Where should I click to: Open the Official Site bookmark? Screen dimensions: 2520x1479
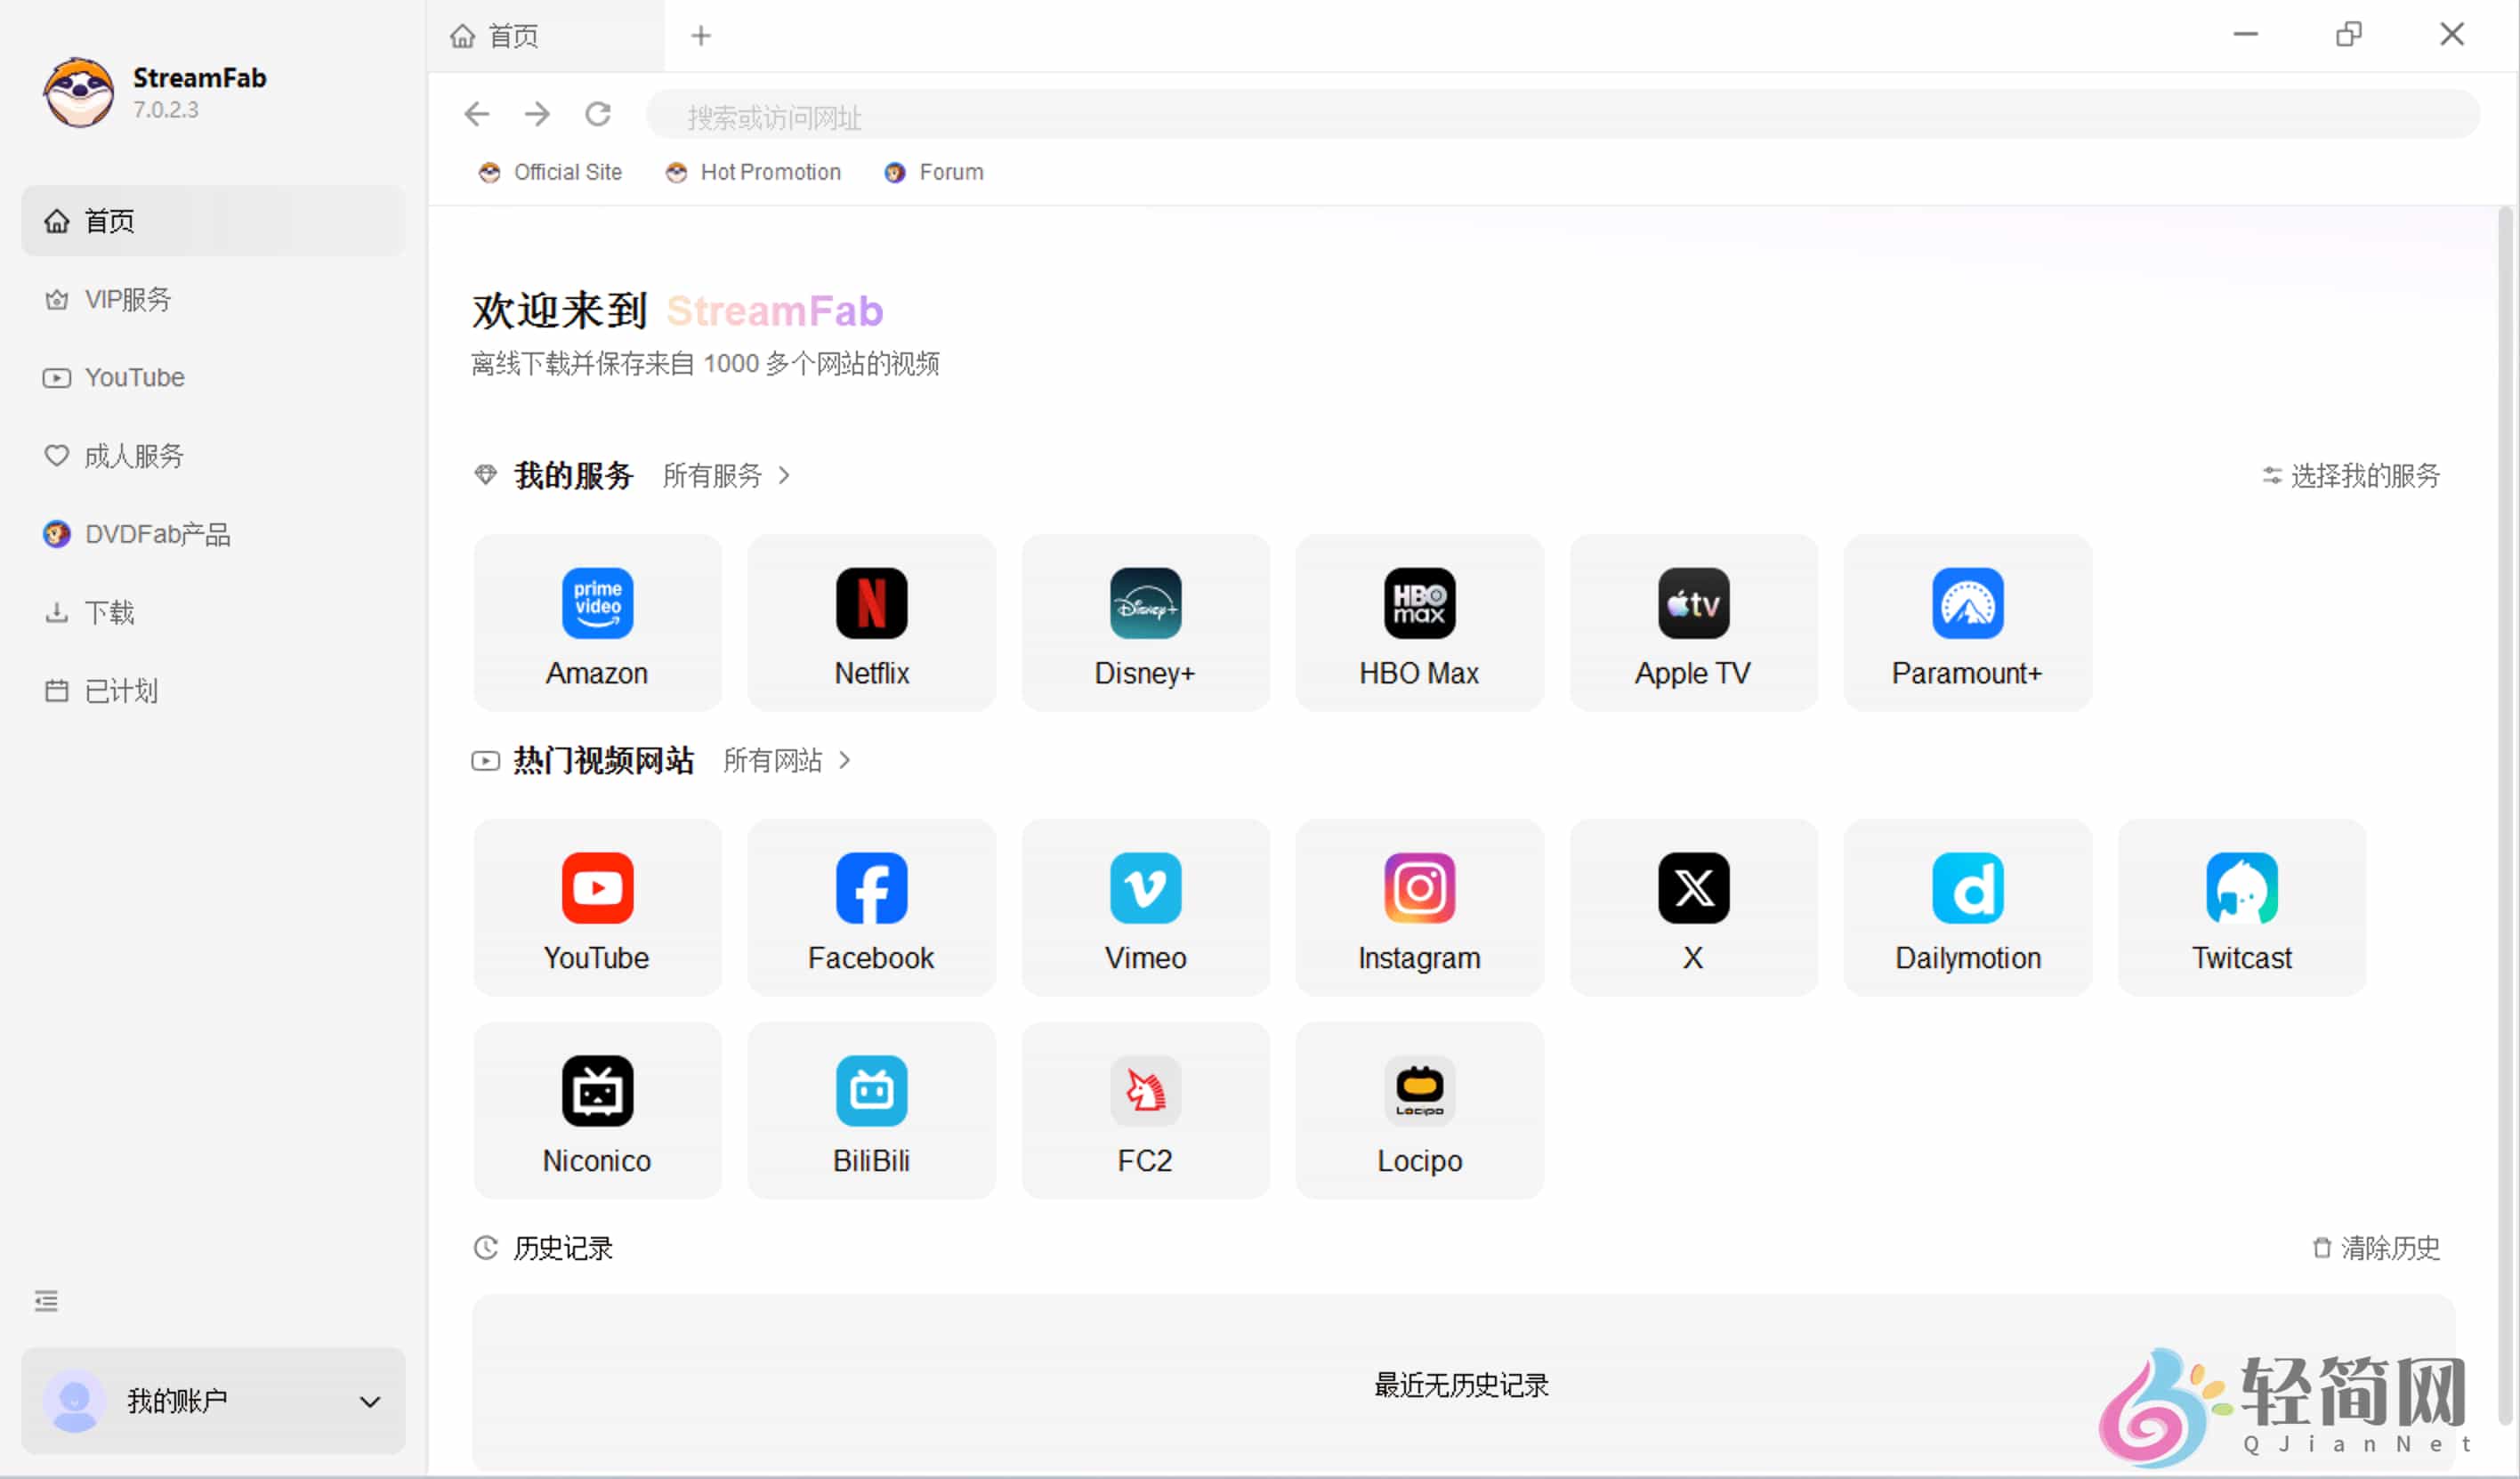click(551, 172)
